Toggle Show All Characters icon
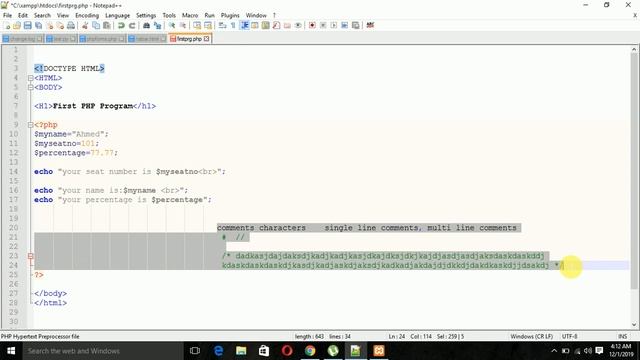 click(x=233, y=26)
